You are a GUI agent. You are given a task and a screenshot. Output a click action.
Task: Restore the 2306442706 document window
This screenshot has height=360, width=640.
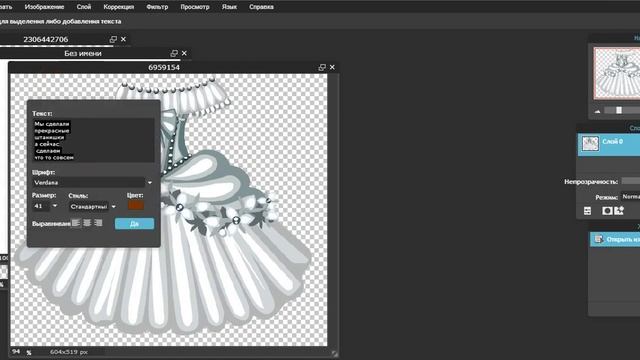[113, 39]
